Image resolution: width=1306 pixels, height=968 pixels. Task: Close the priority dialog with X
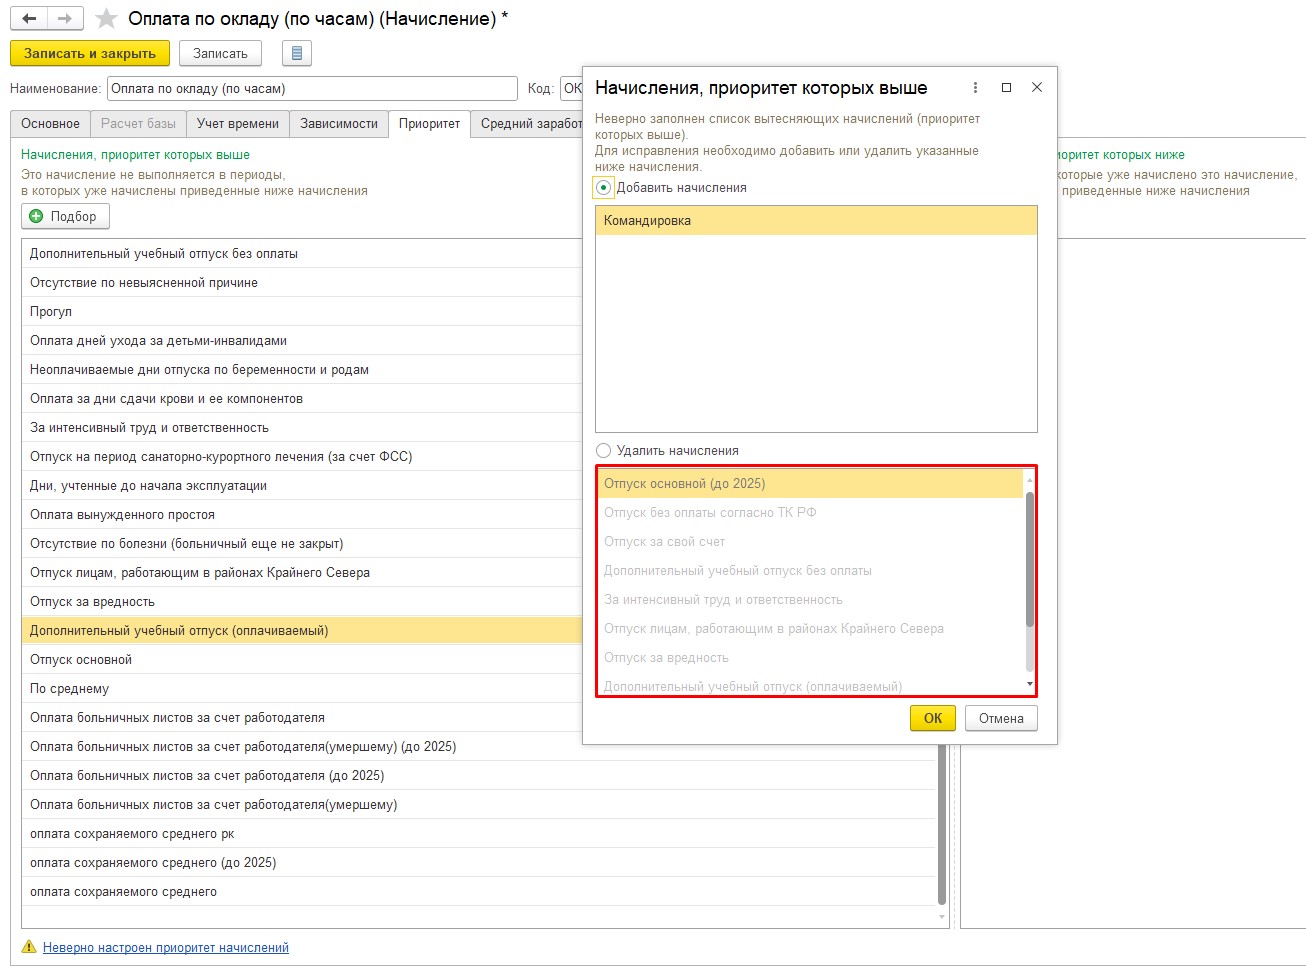[x=1037, y=88]
